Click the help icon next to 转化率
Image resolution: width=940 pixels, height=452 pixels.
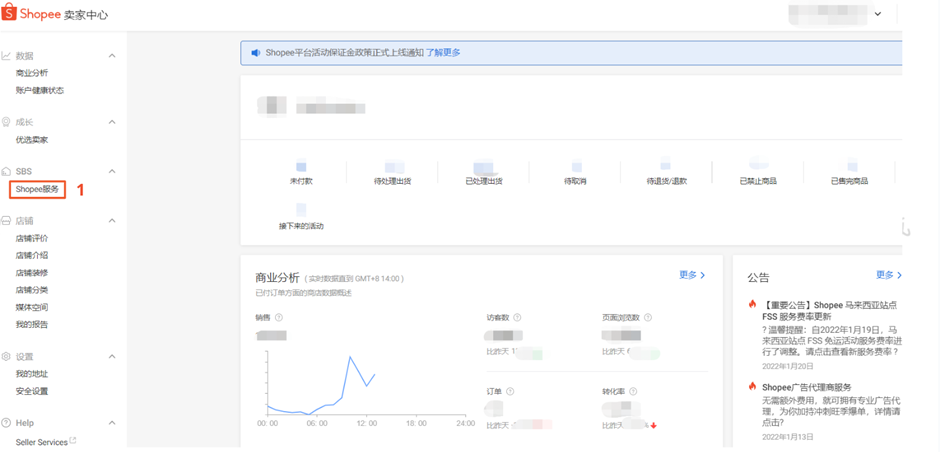click(x=633, y=391)
